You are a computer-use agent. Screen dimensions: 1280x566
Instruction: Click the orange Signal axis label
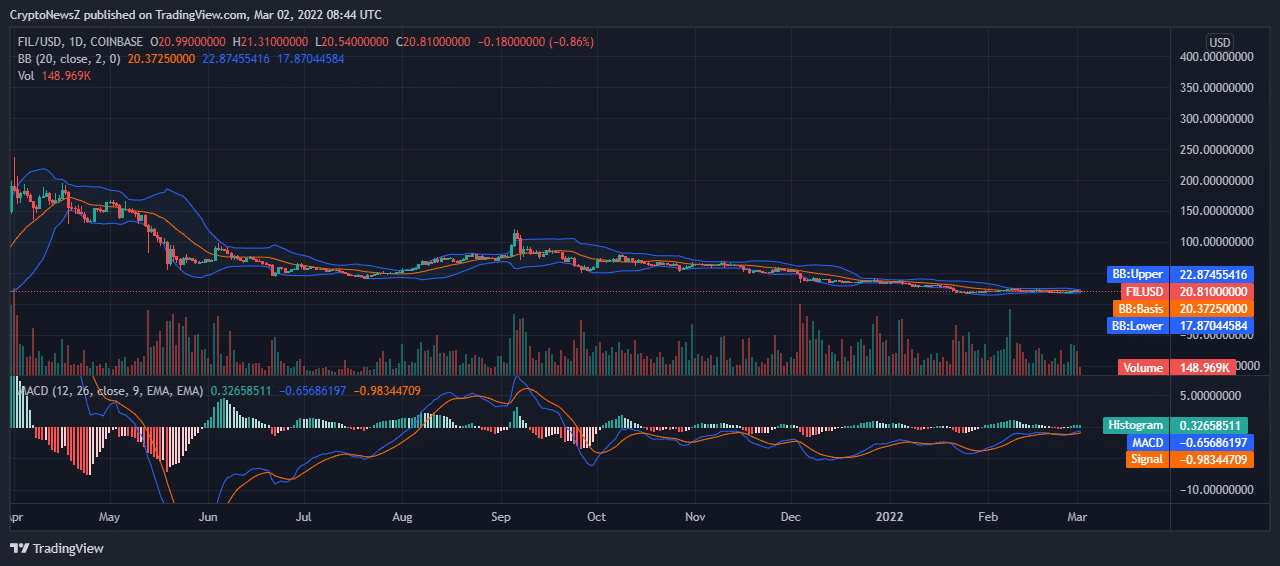(x=1146, y=459)
